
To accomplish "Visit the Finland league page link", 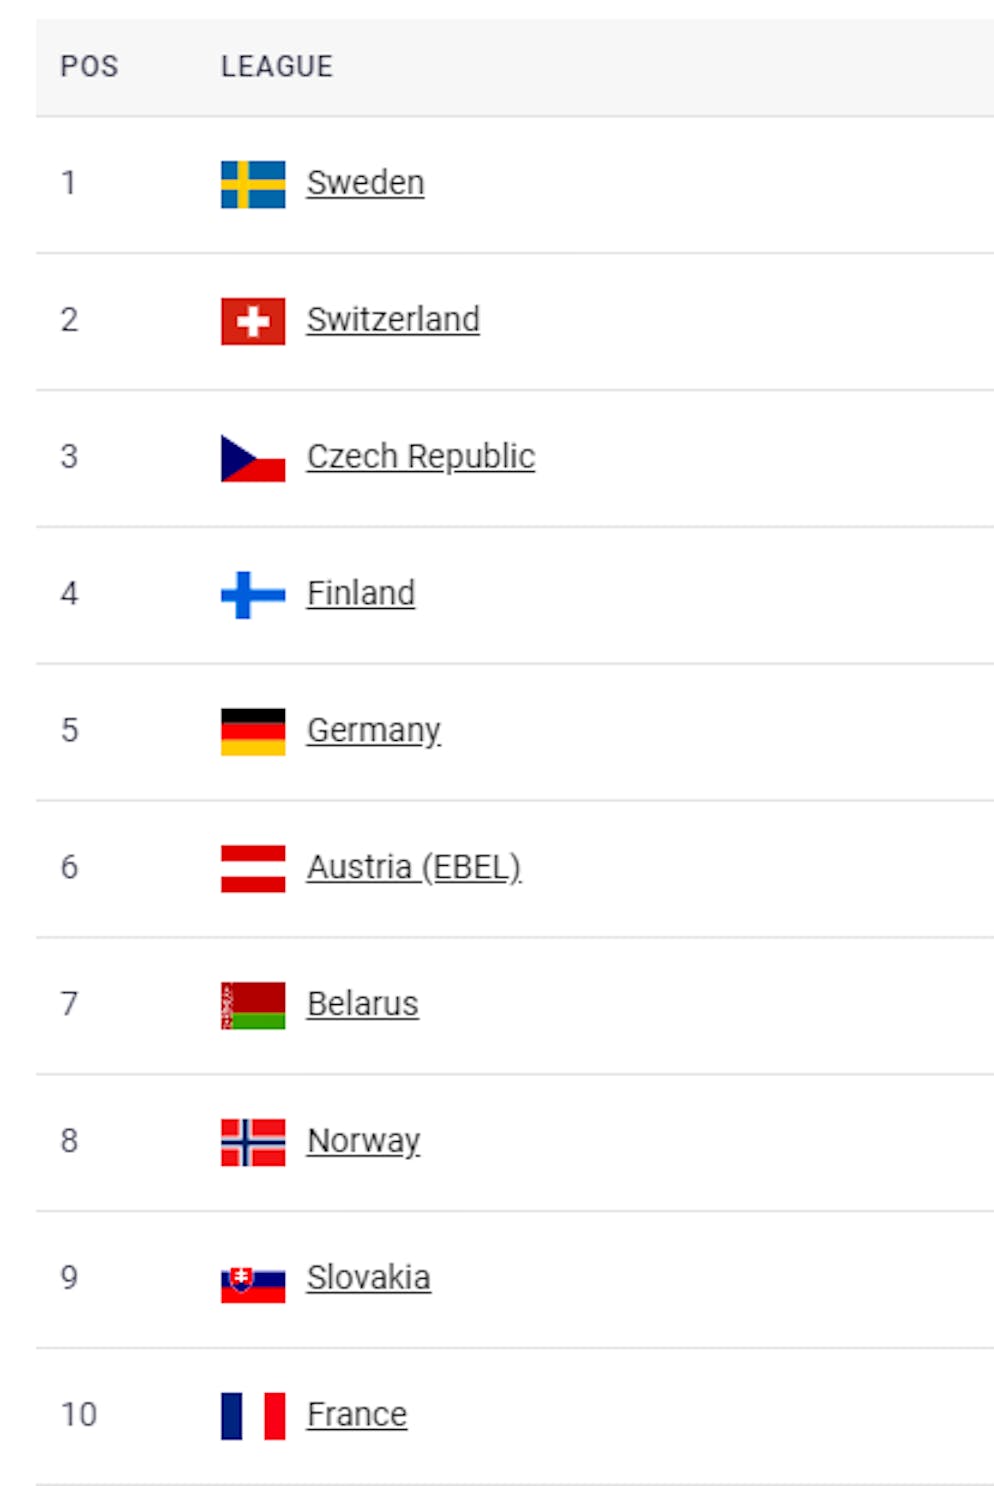I will [x=361, y=594].
